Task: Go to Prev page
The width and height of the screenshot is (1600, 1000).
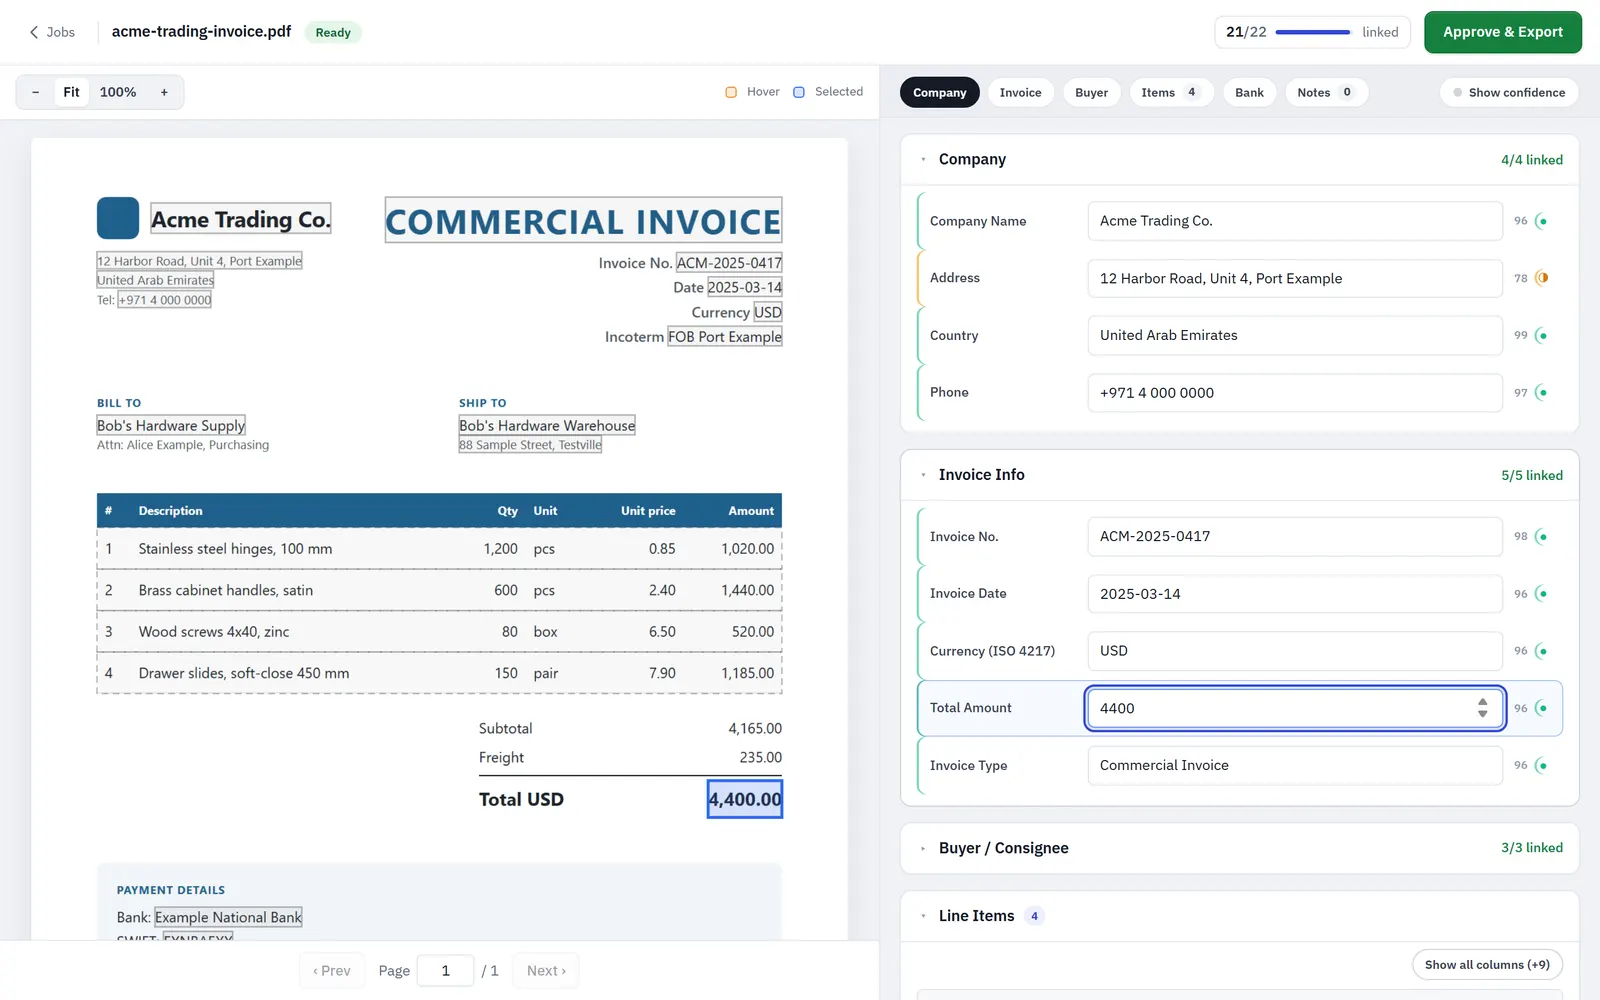Action: pyautogui.click(x=332, y=971)
